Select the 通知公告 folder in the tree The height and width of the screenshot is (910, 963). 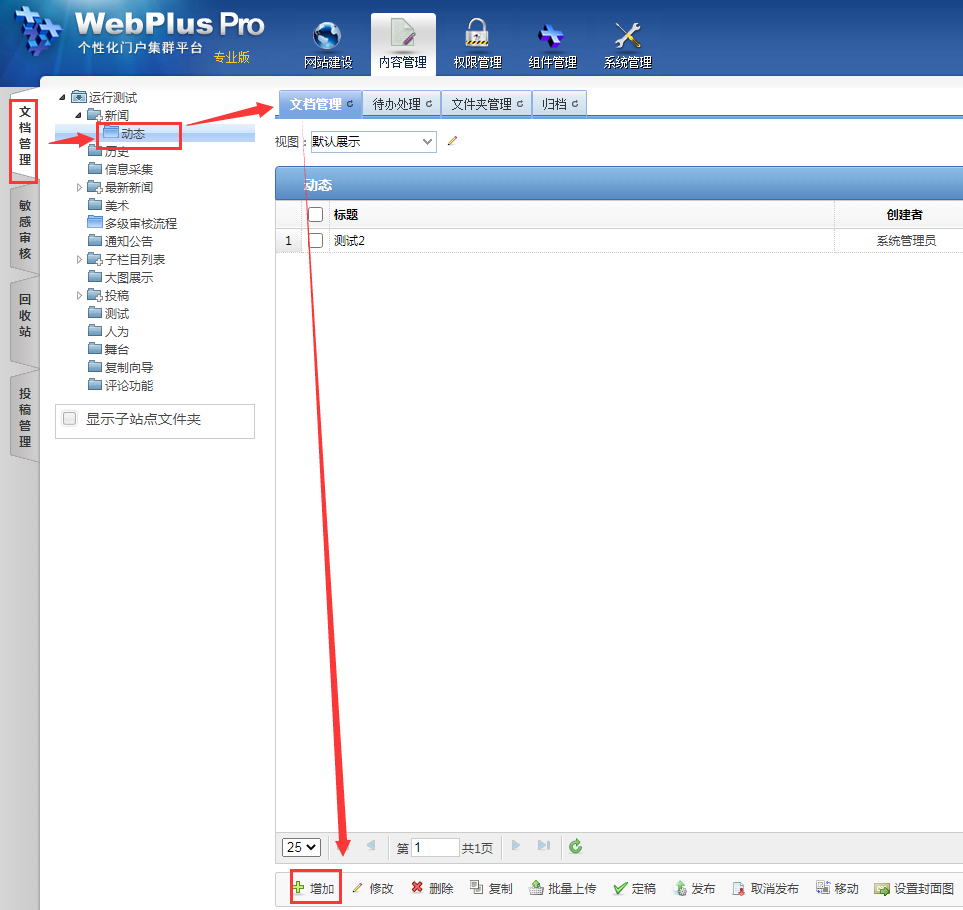tap(128, 241)
